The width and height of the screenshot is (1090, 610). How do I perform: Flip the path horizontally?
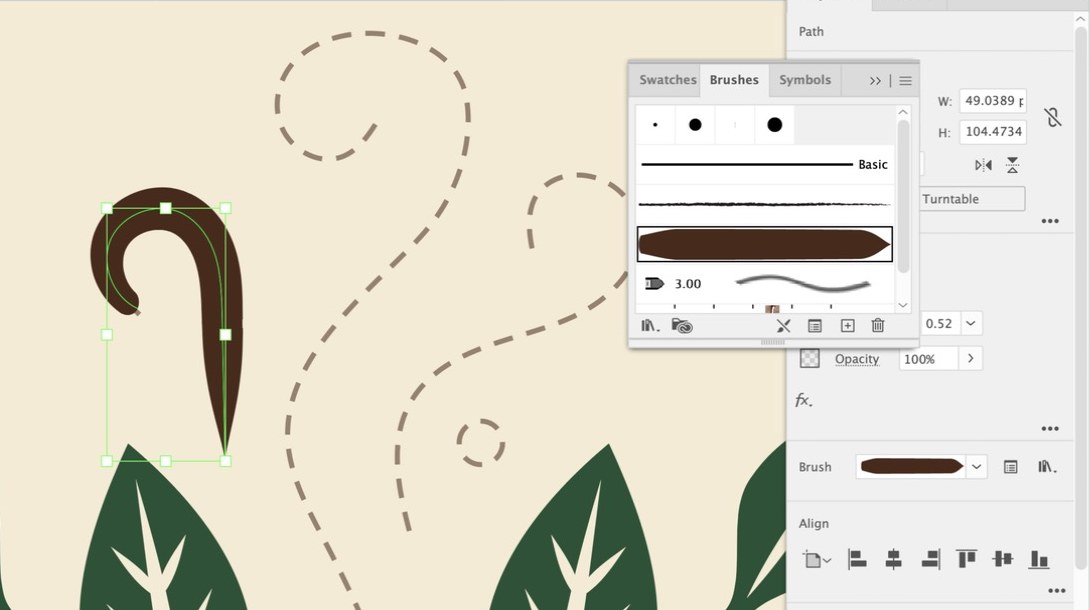(x=983, y=165)
